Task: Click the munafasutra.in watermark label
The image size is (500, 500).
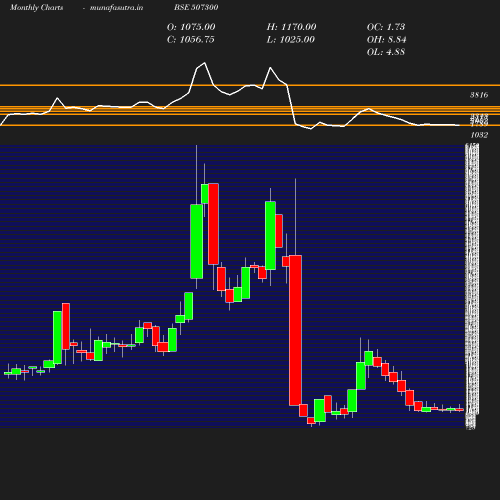Action: (x=116, y=7)
